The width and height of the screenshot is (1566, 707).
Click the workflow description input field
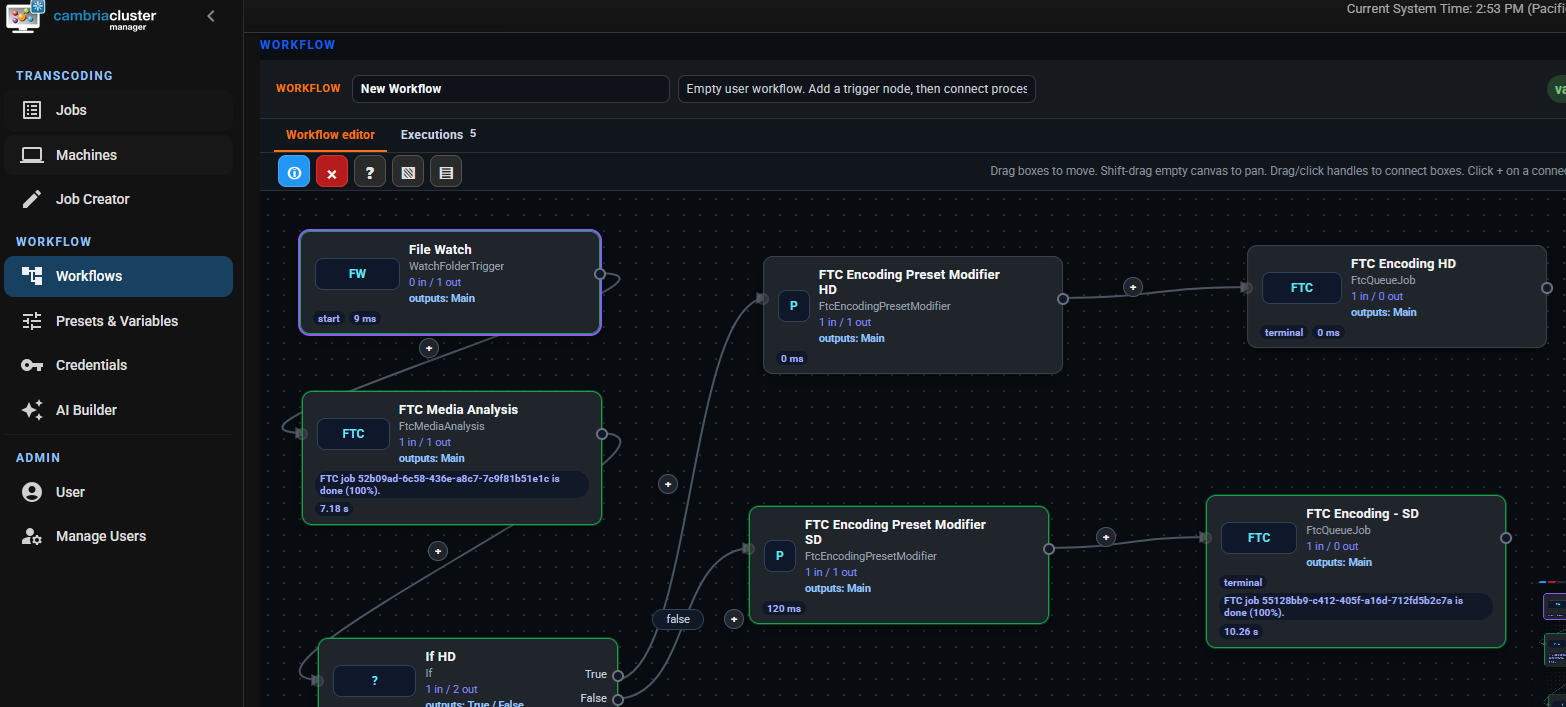(857, 89)
